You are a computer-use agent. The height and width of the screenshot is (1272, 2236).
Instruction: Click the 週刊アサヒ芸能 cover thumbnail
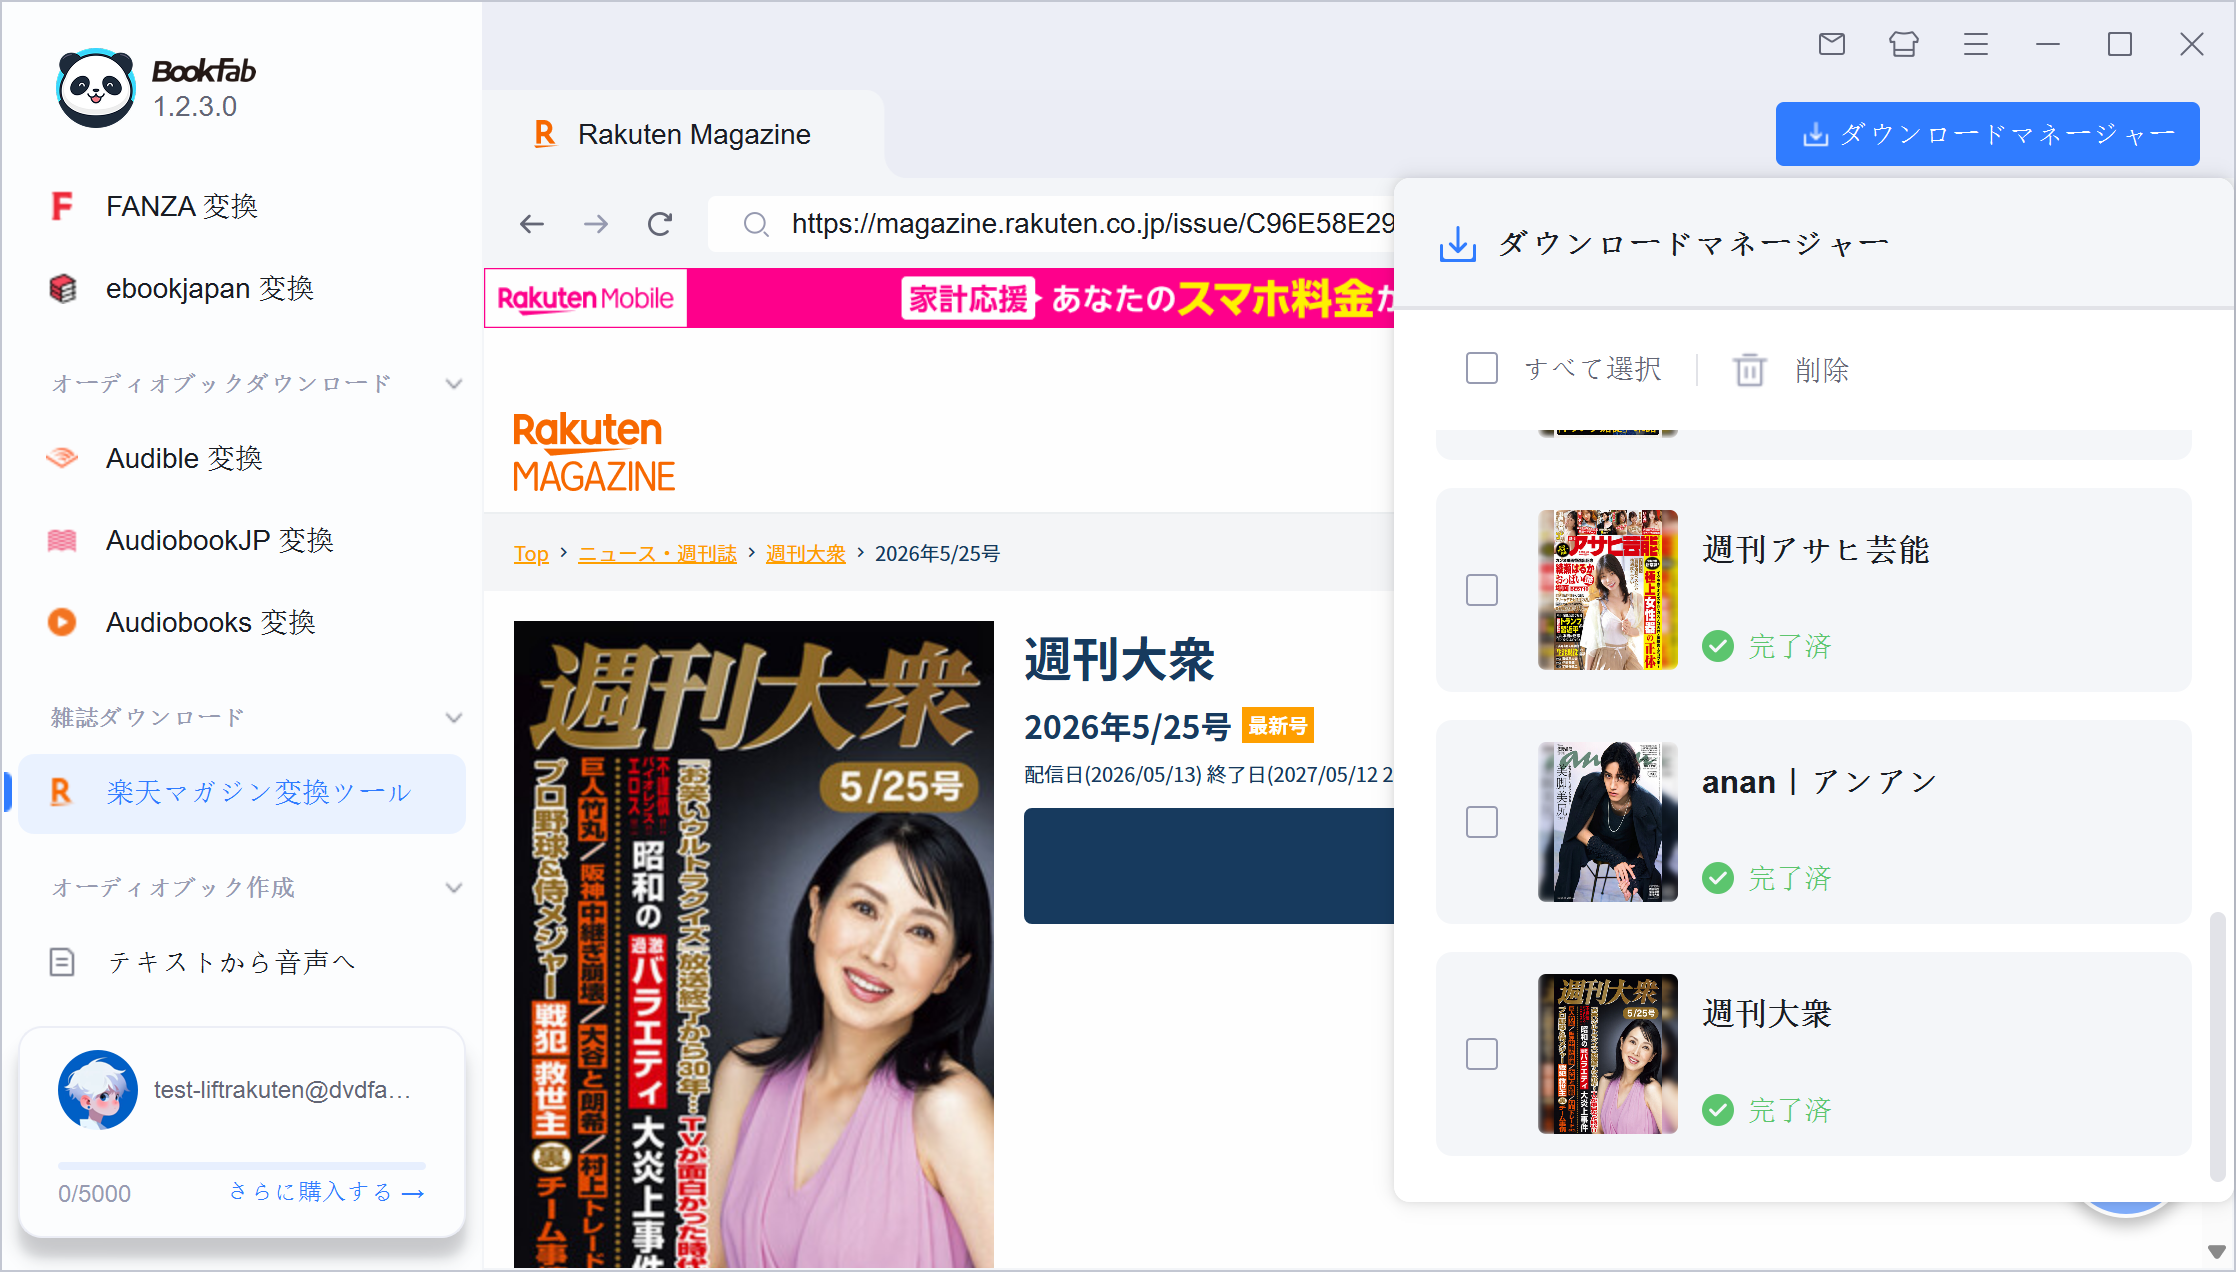point(1608,590)
